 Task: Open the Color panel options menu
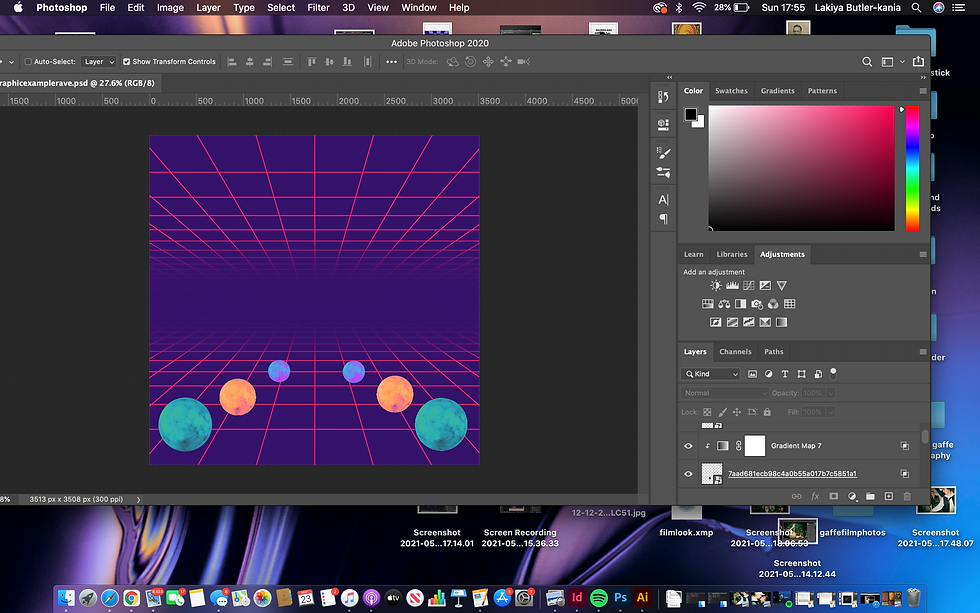coord(922,91)
